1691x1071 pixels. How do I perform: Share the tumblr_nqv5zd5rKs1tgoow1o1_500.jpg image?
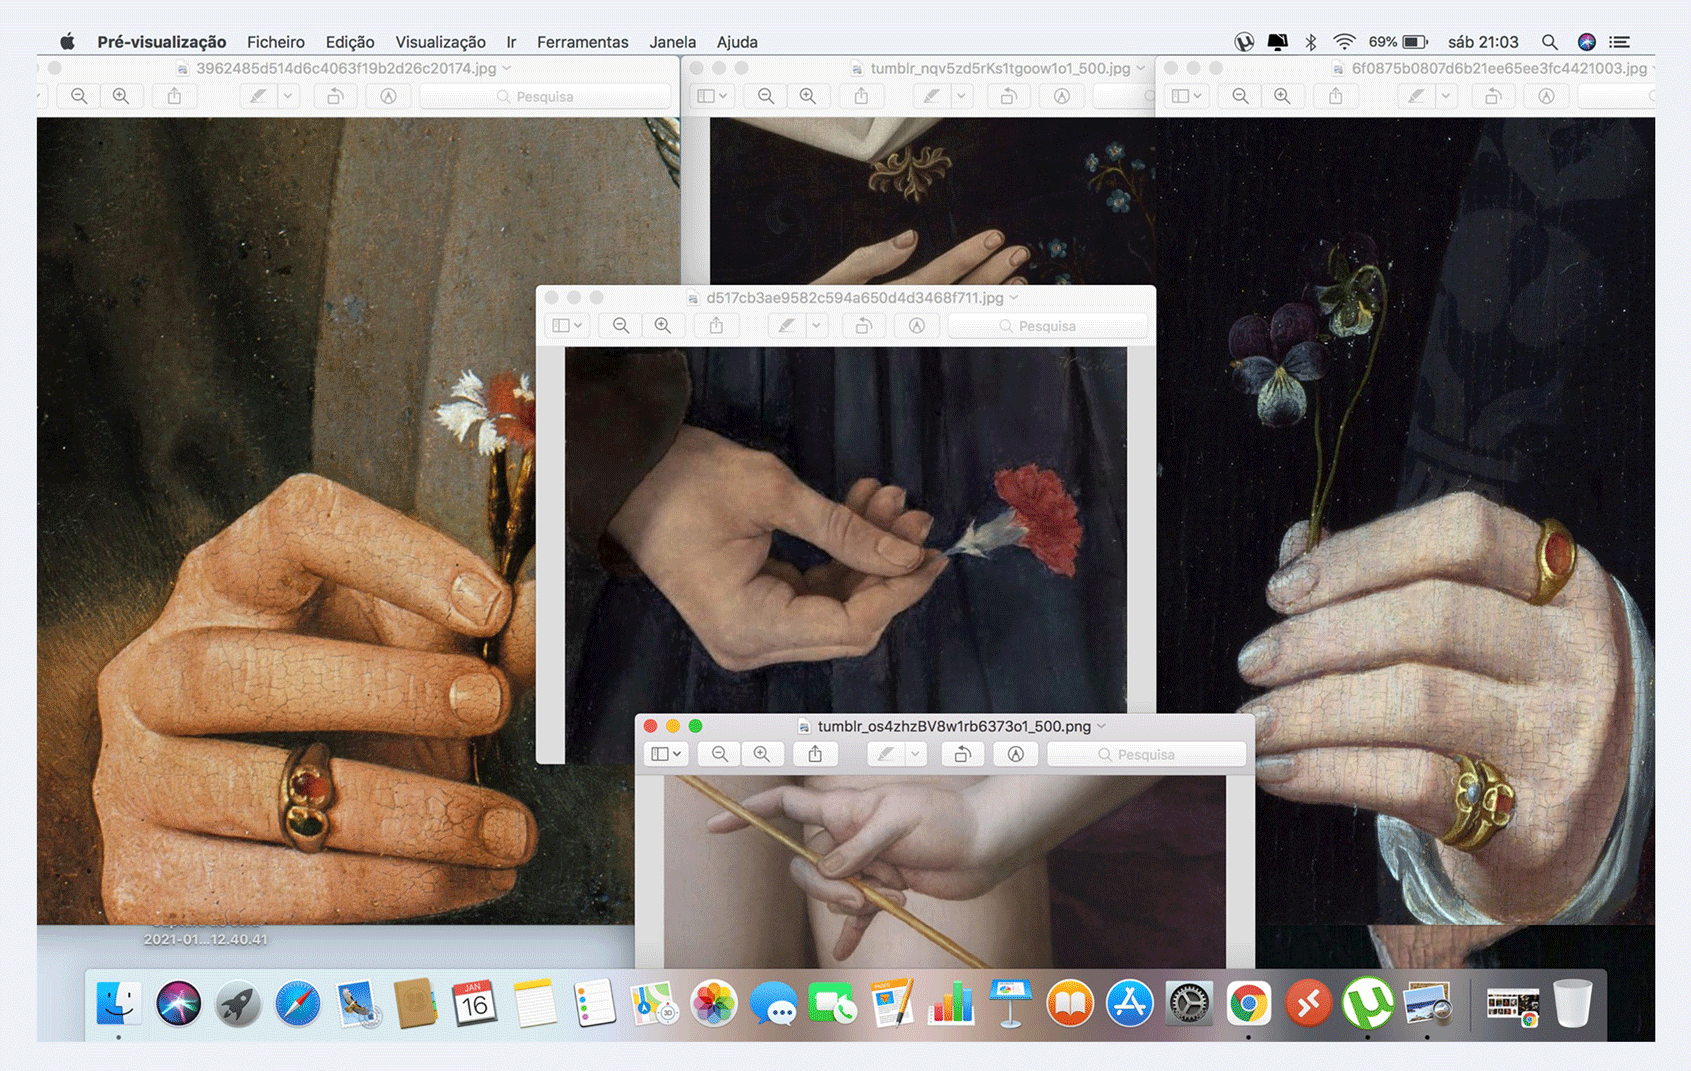(x=861, y=96)
